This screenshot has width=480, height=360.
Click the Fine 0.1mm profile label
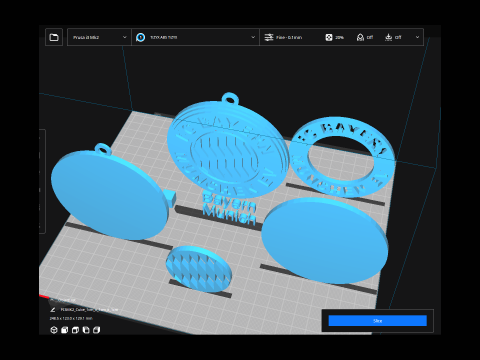pos(289,37)
